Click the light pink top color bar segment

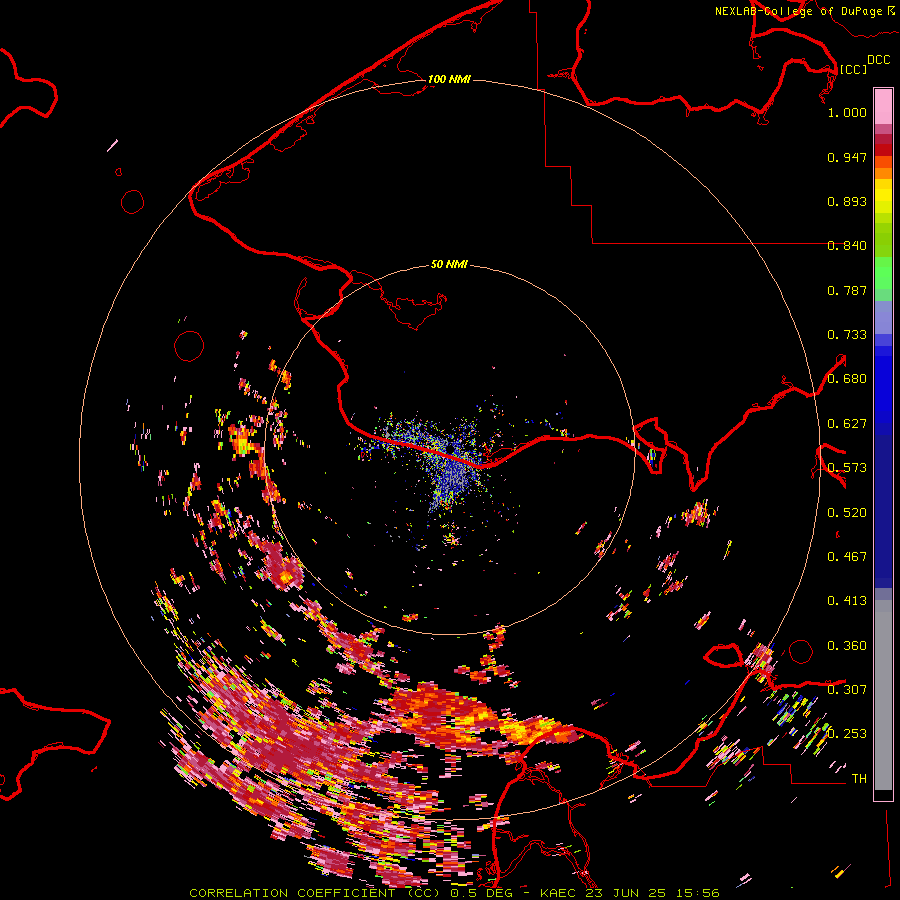[x=883, y=106]
